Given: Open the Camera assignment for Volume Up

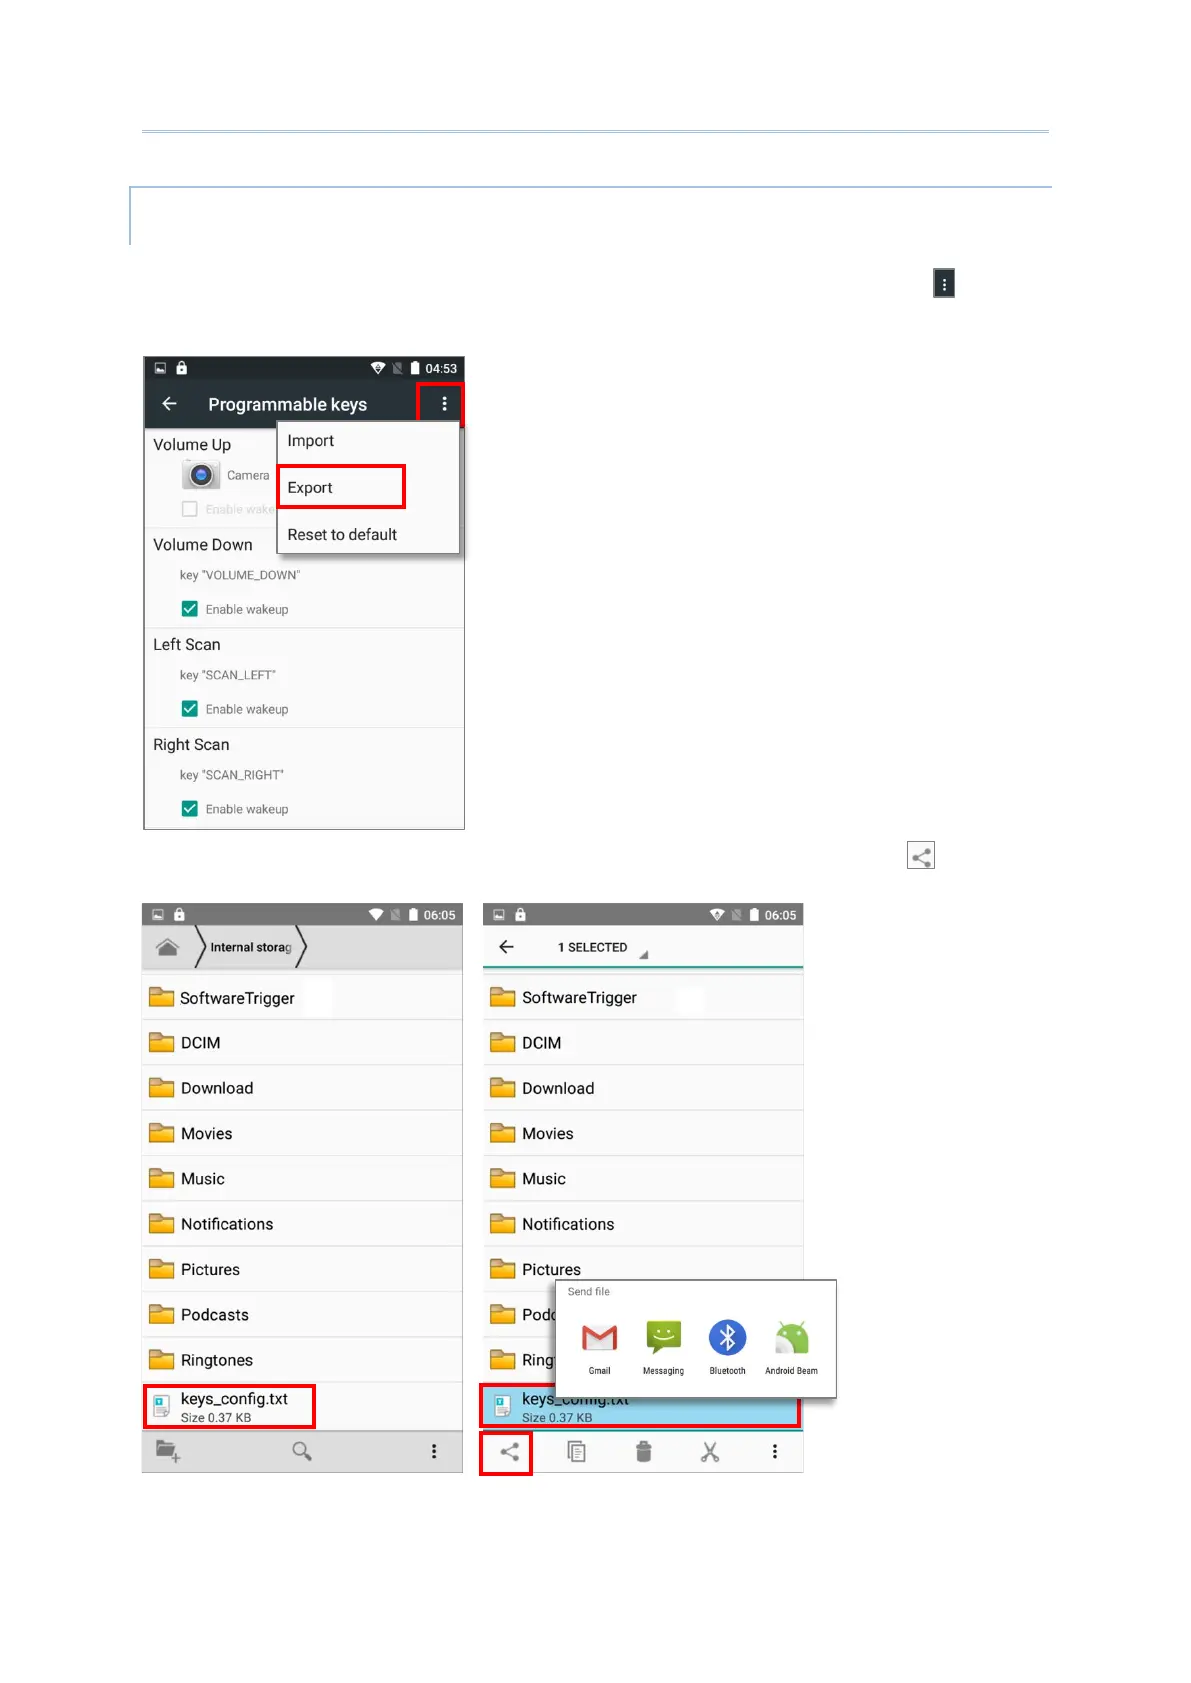Looking at the screenshot, I should pos(225,475).
